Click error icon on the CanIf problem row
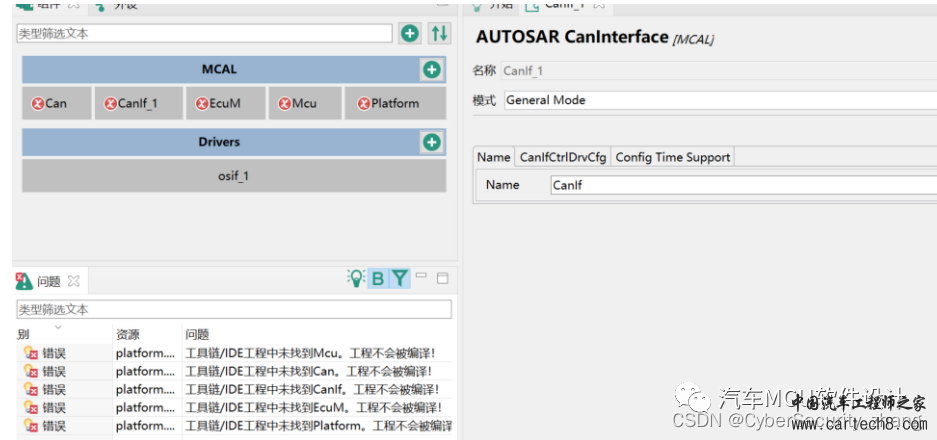The width and height of the screenshot is (937, 440). pos(30,389)
